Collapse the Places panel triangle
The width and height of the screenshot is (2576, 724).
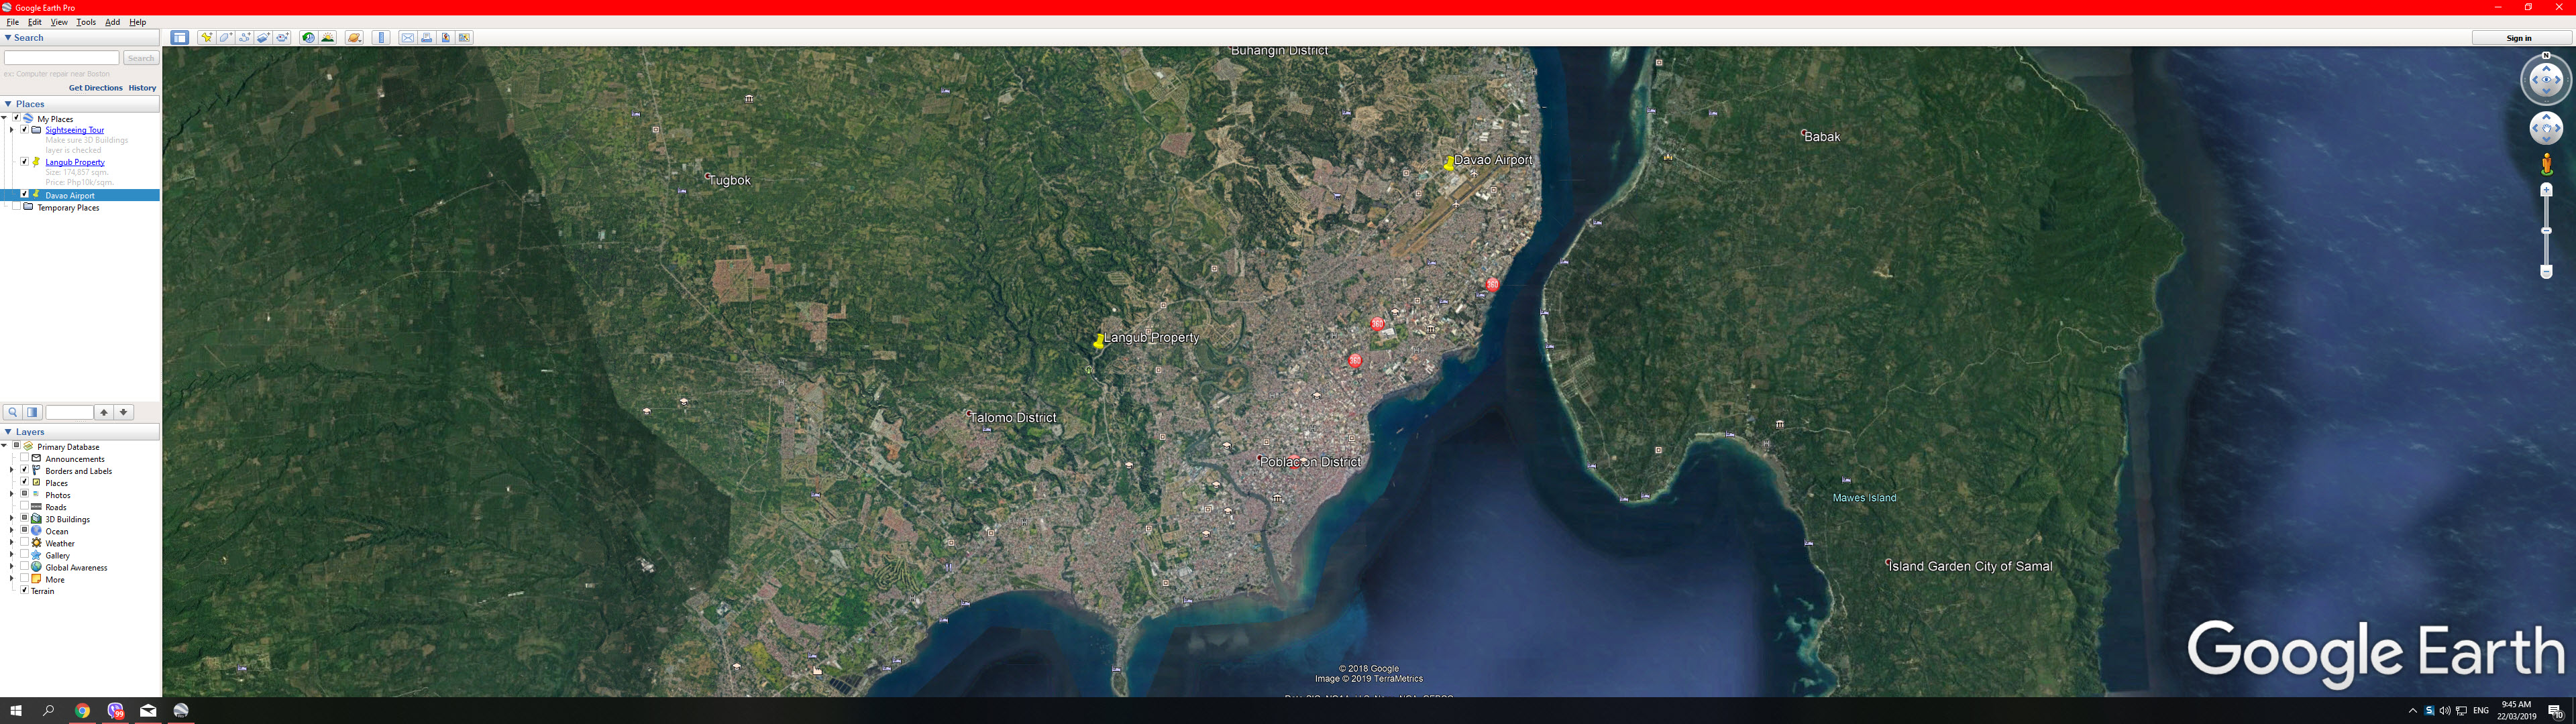click(8, 104)
